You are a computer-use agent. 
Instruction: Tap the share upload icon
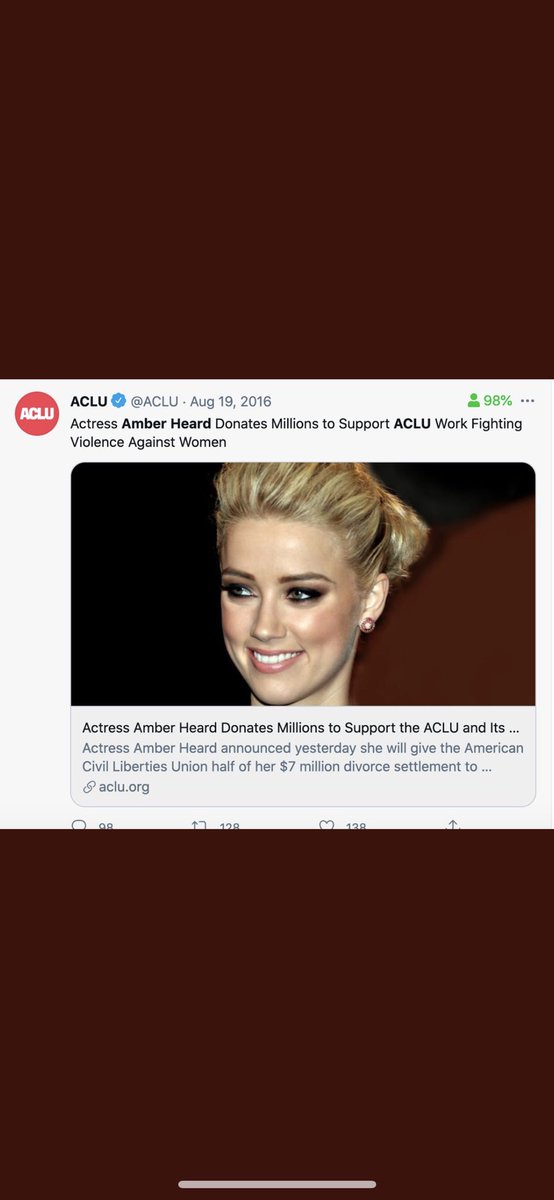pyautogui.click(x=452, y=826)
